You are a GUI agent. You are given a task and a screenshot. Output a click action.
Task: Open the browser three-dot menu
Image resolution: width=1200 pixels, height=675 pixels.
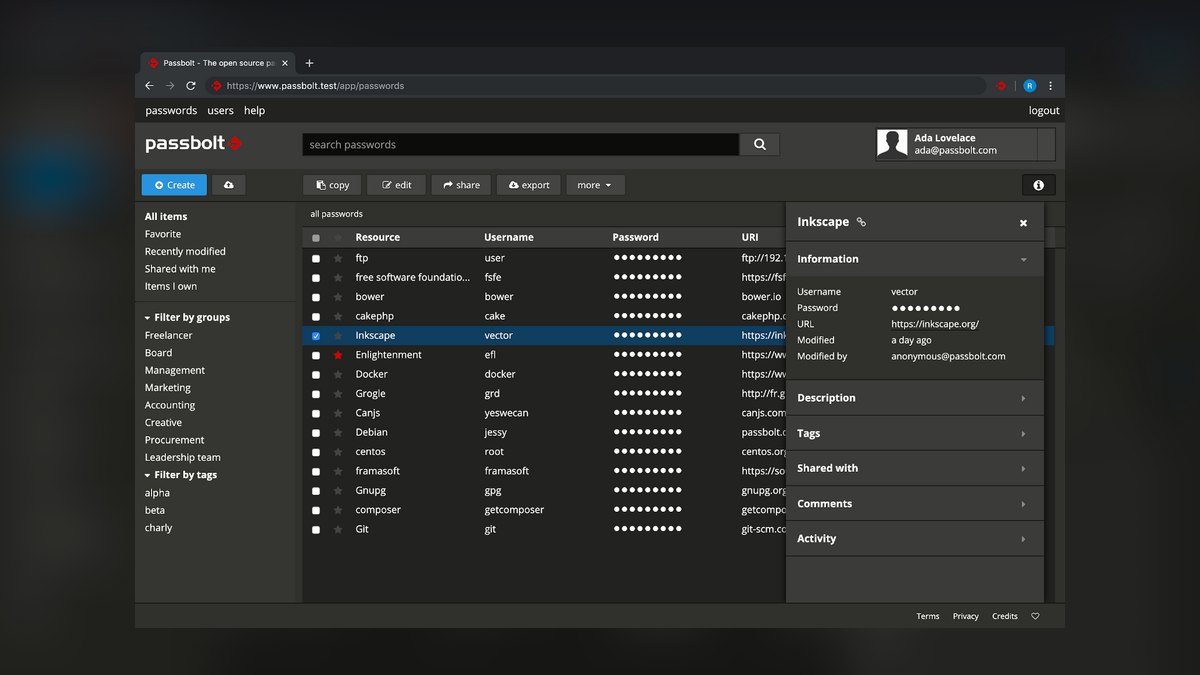[x=1050, y=86]
